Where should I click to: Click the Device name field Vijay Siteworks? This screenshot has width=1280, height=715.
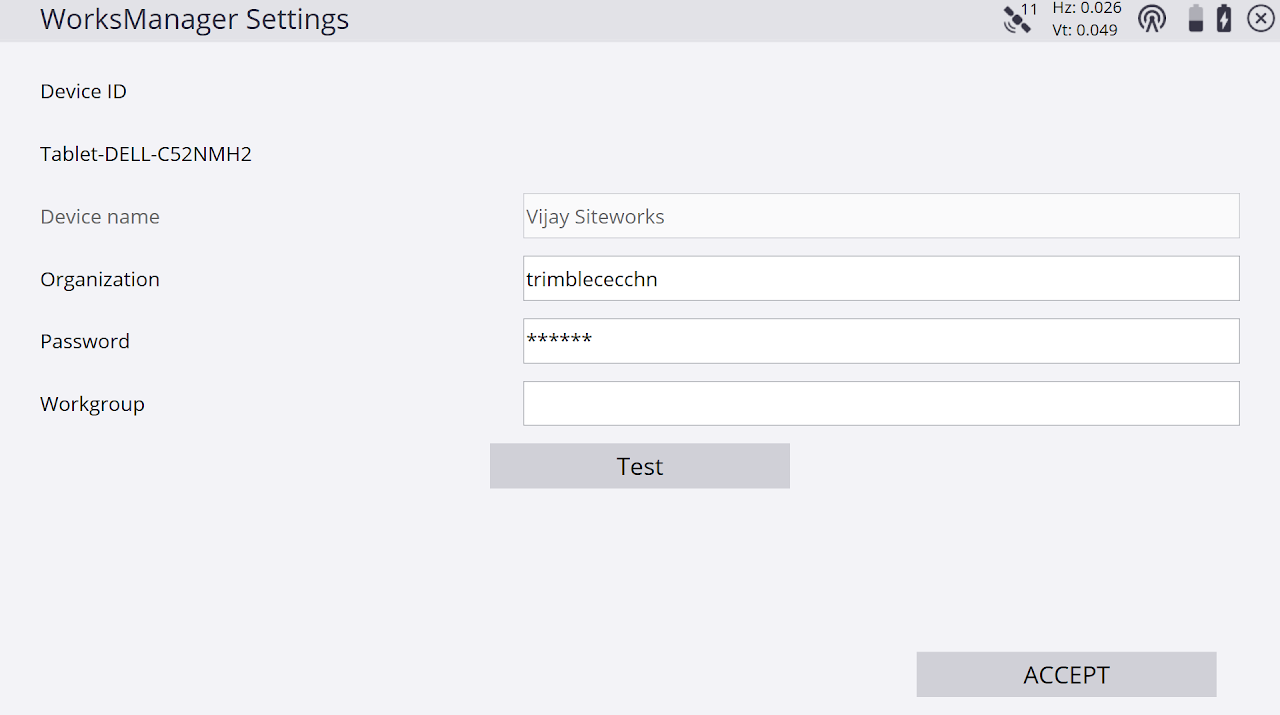[881, 216]
